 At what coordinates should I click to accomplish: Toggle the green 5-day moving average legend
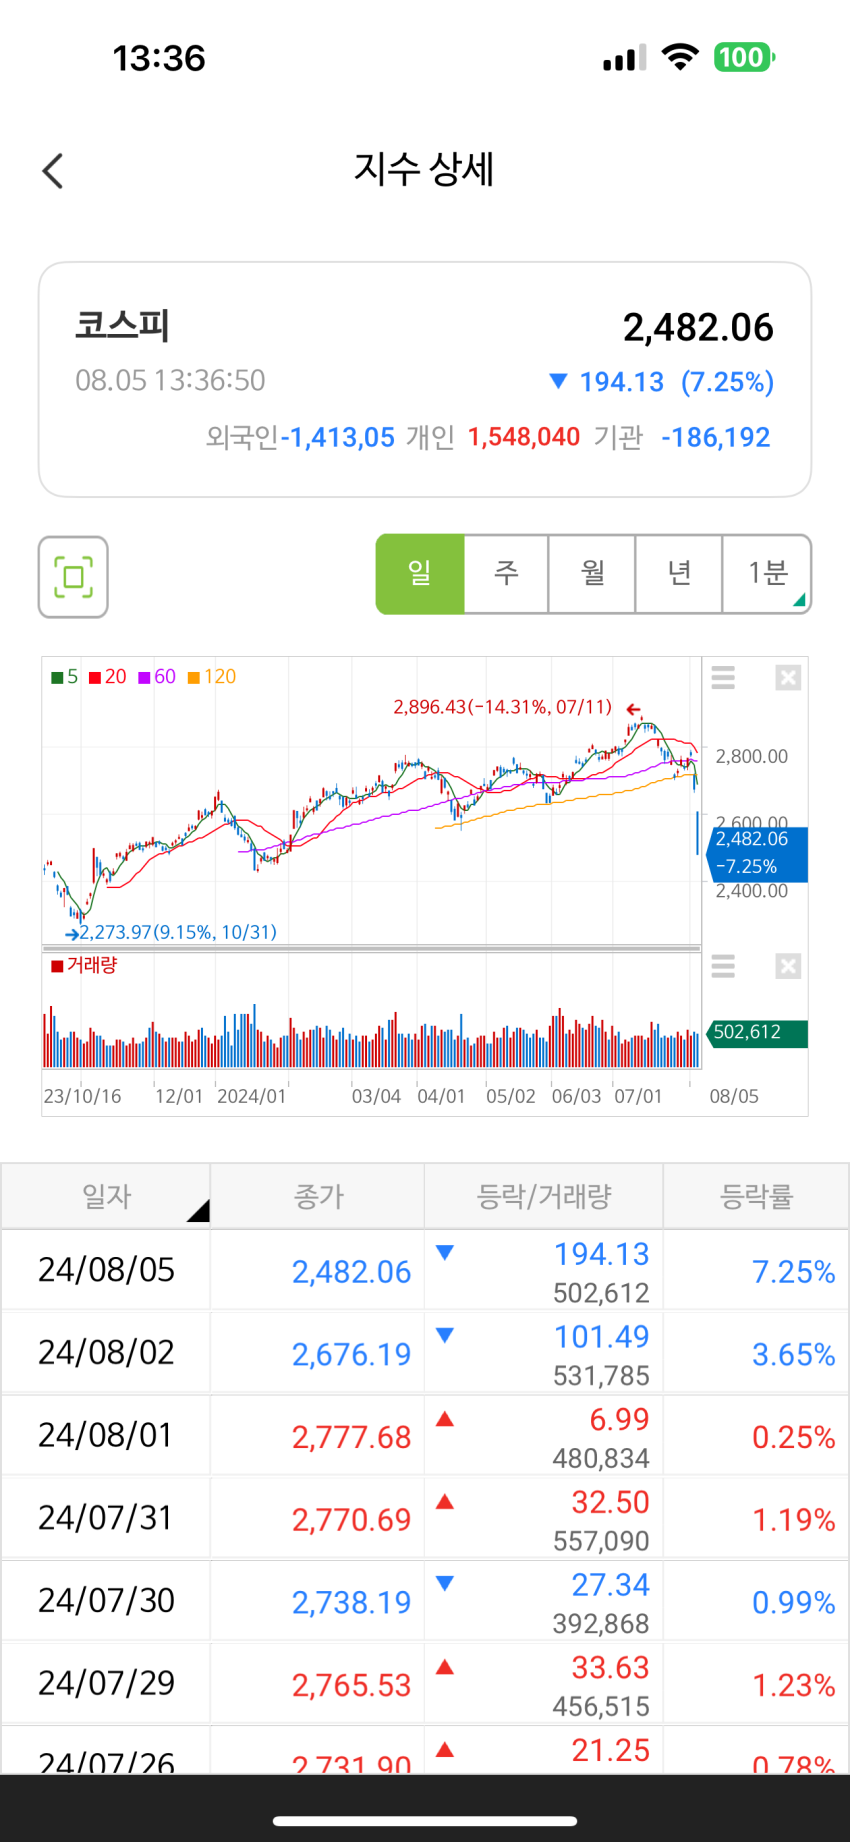tap(65, 677)
